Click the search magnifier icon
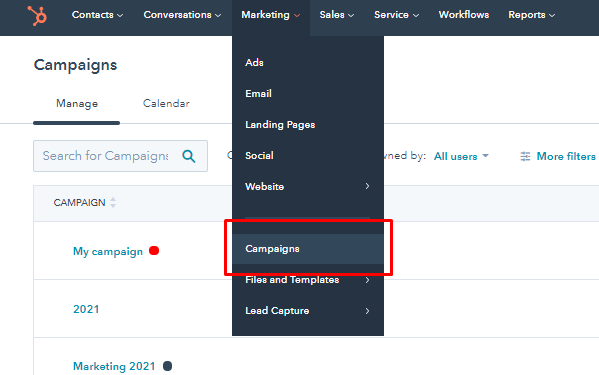 pyautogui.click(x=189, y=156)
